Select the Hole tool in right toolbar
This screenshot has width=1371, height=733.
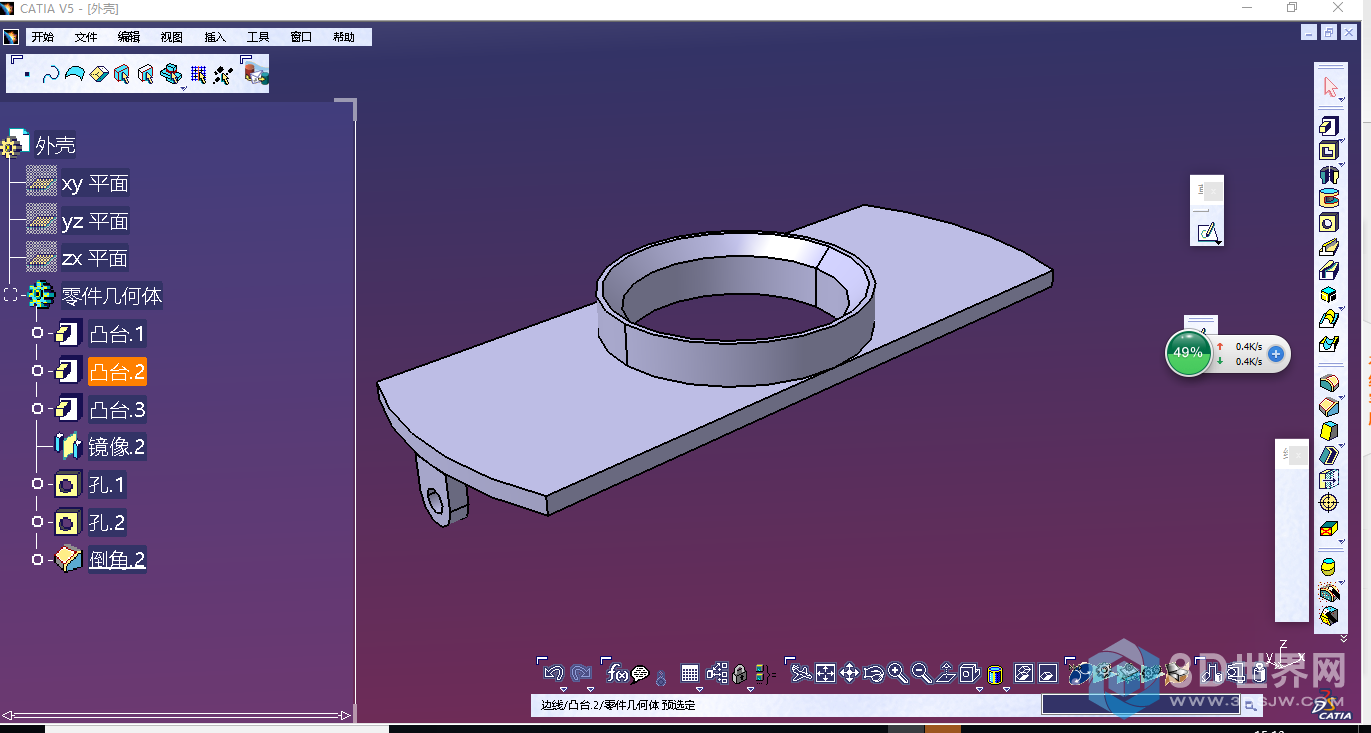[1328, 223]
